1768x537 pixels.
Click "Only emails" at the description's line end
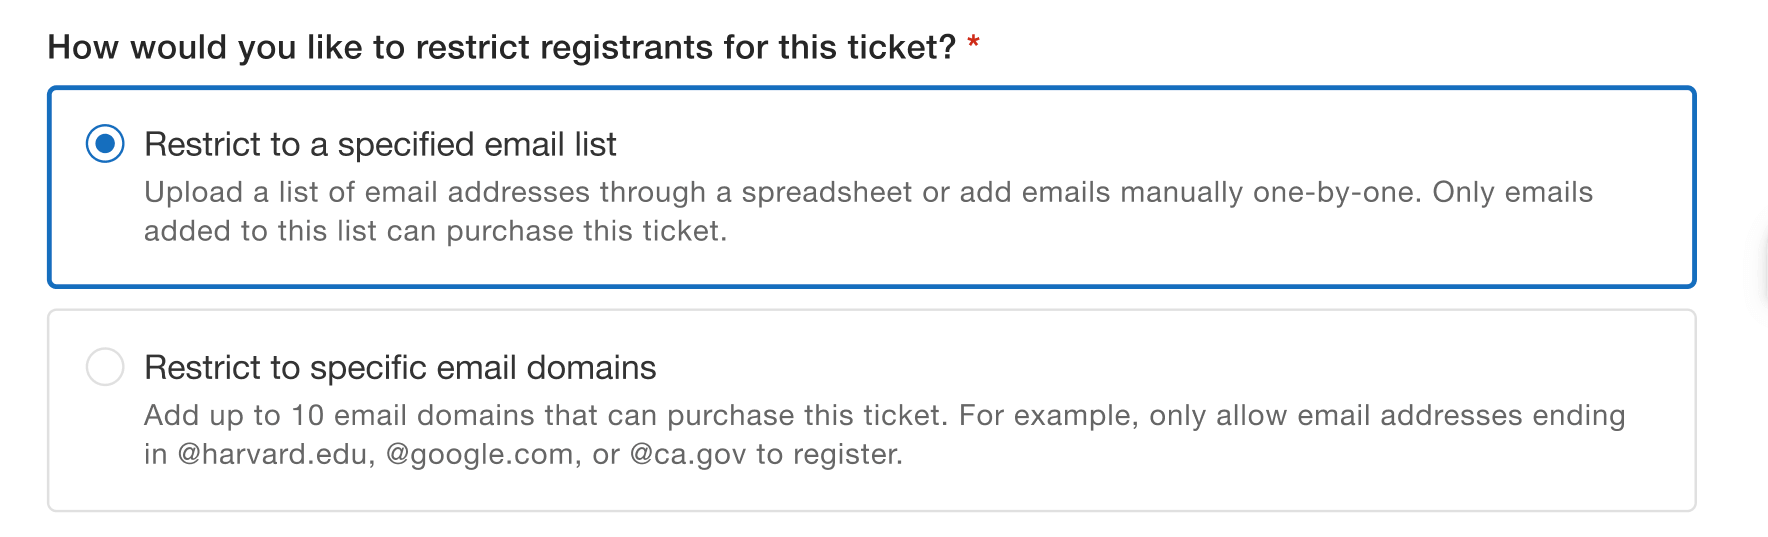coord(1512,192)
